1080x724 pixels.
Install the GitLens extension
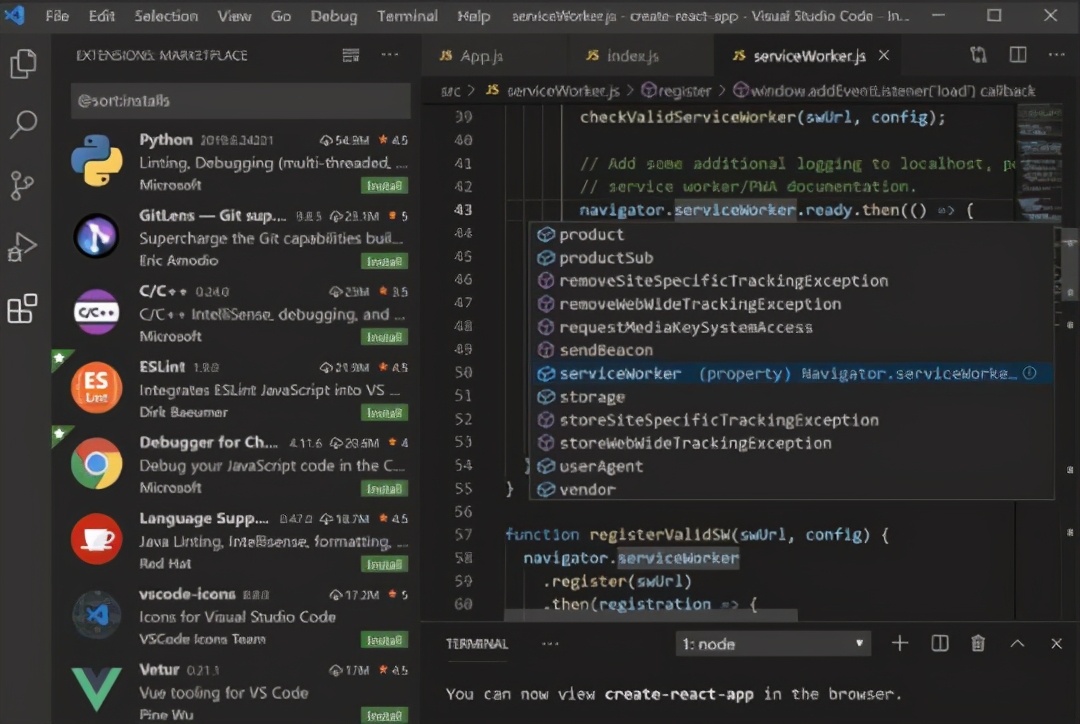click(384, 261)
